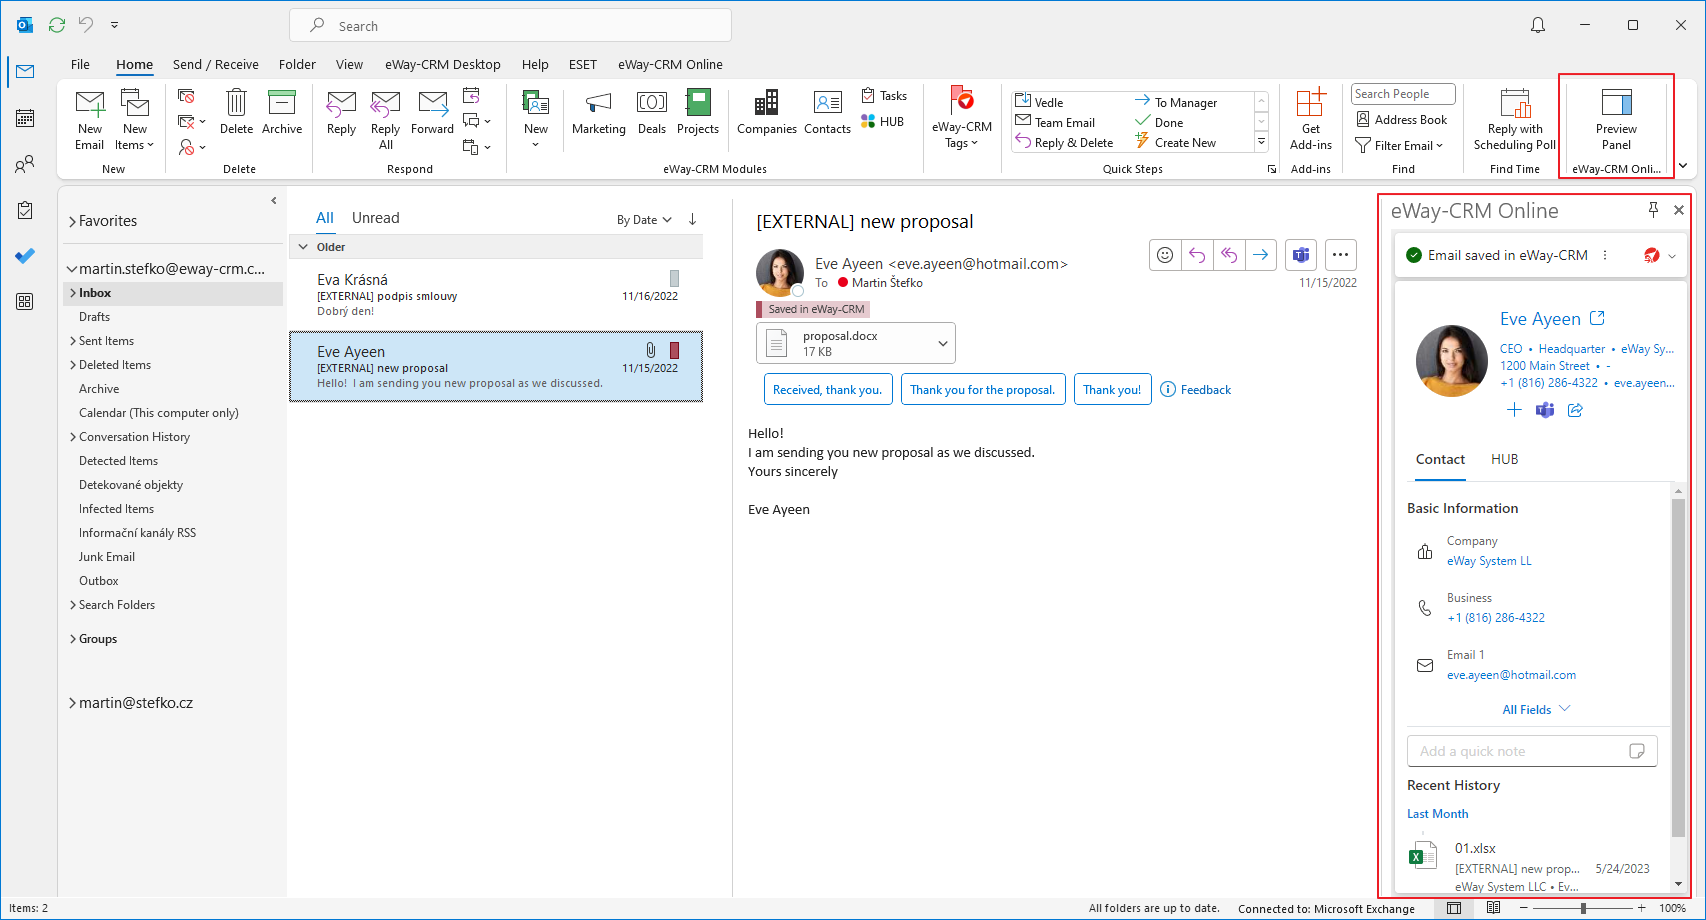The image size is (1706, 920).
Task: Open the File menu
Action: pos(80,64)
